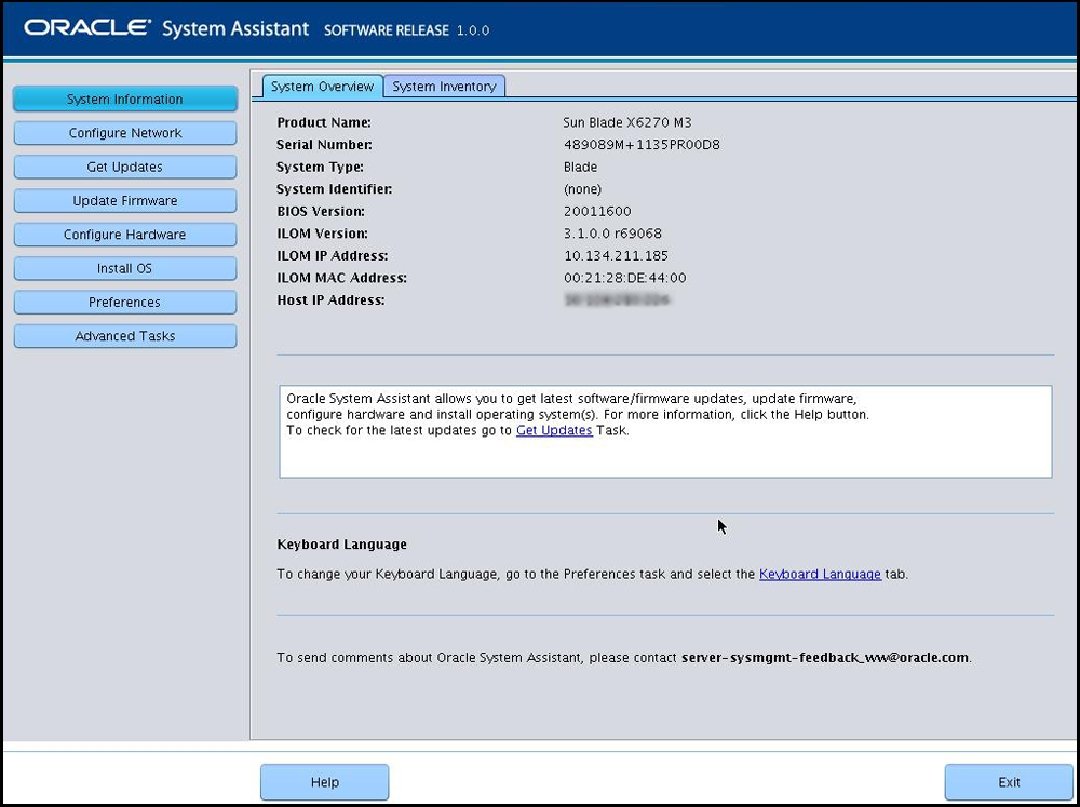Select the System Overview tab
The width and height of the screenshot is (1080, 807).
point(321,87)
